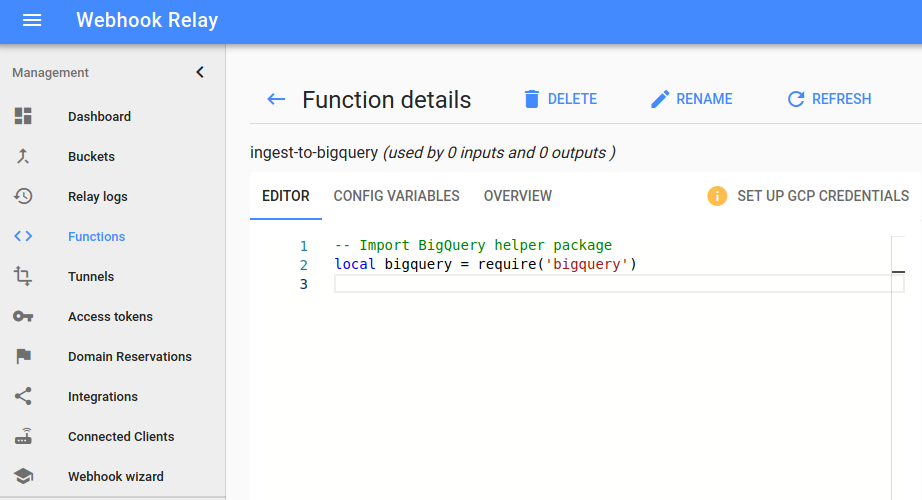
Task: Open Webhook wizard in the sidebar
Action: (115, 476)
